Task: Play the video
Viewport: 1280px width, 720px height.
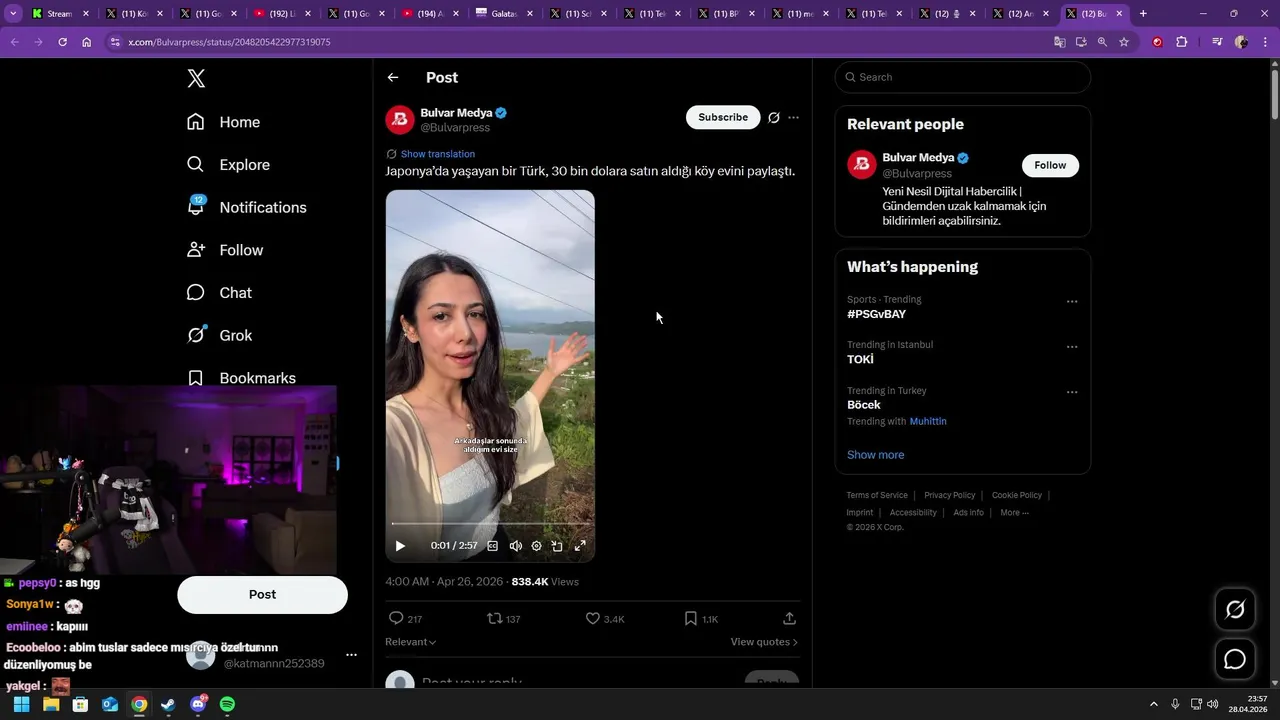Action: click(400, 546)
